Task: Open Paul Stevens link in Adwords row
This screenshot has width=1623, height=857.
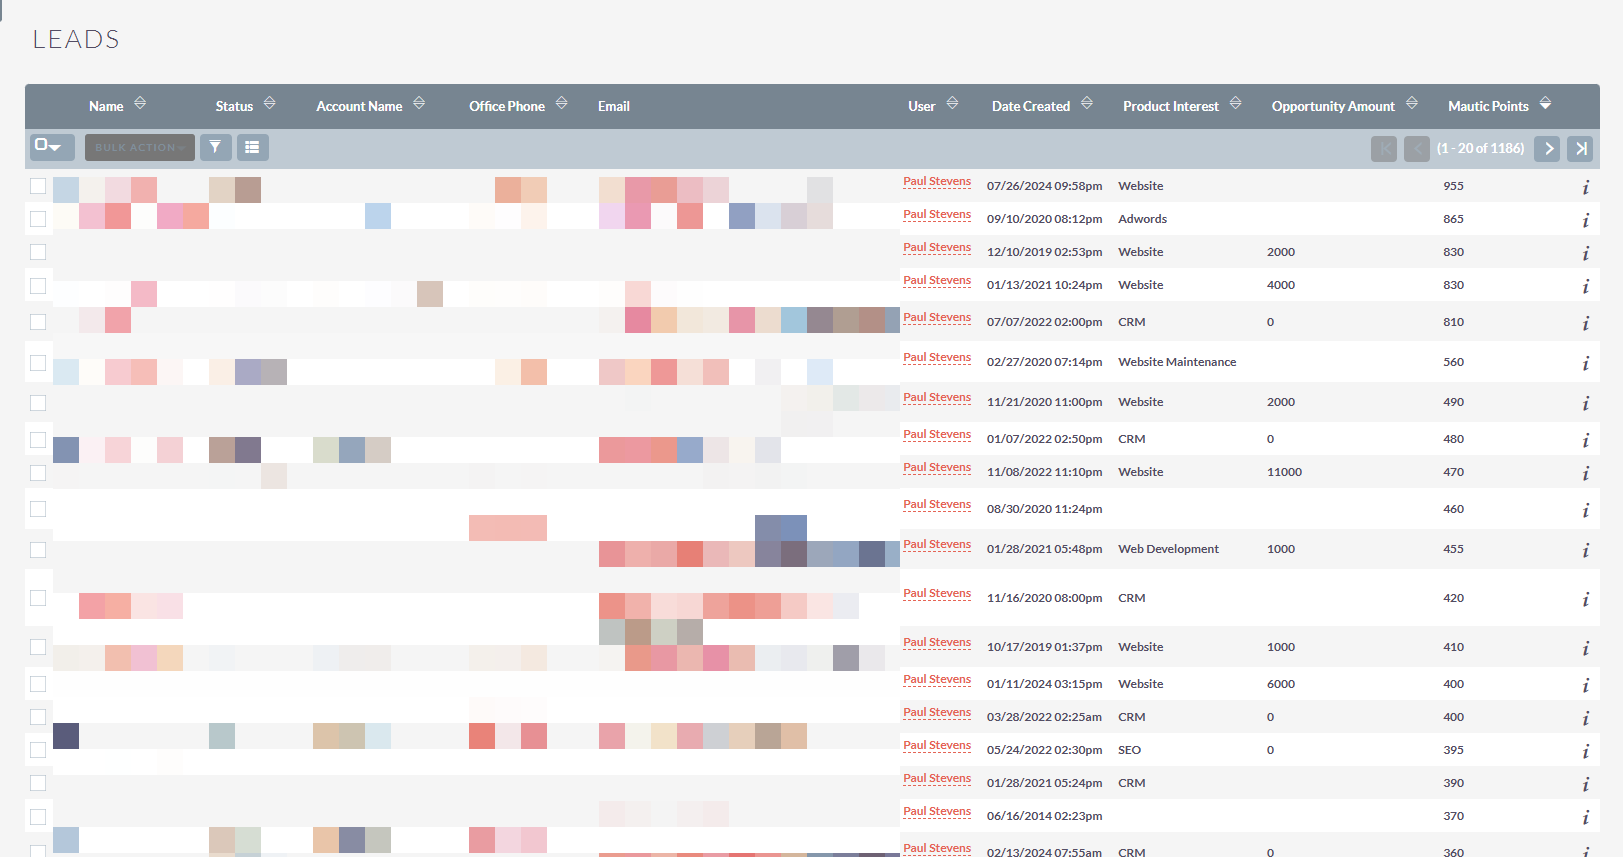Action: coord(937,215)
